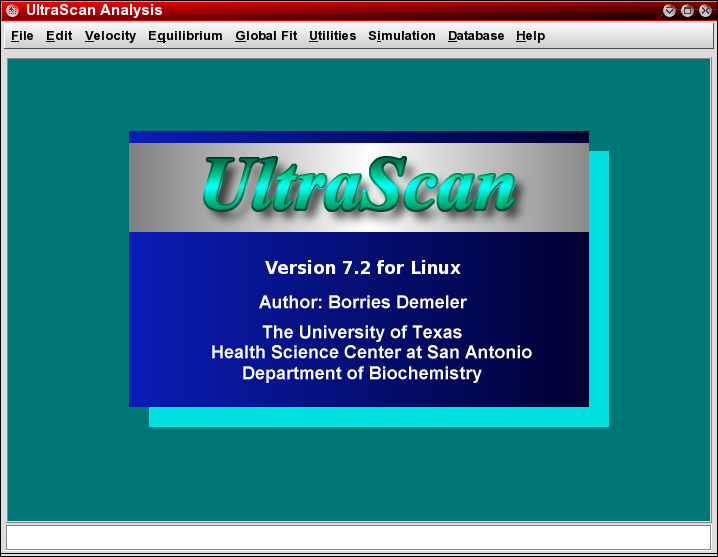718x557 pixels.
Task: Select the Global Fit menu
Action: coord(266,36)
